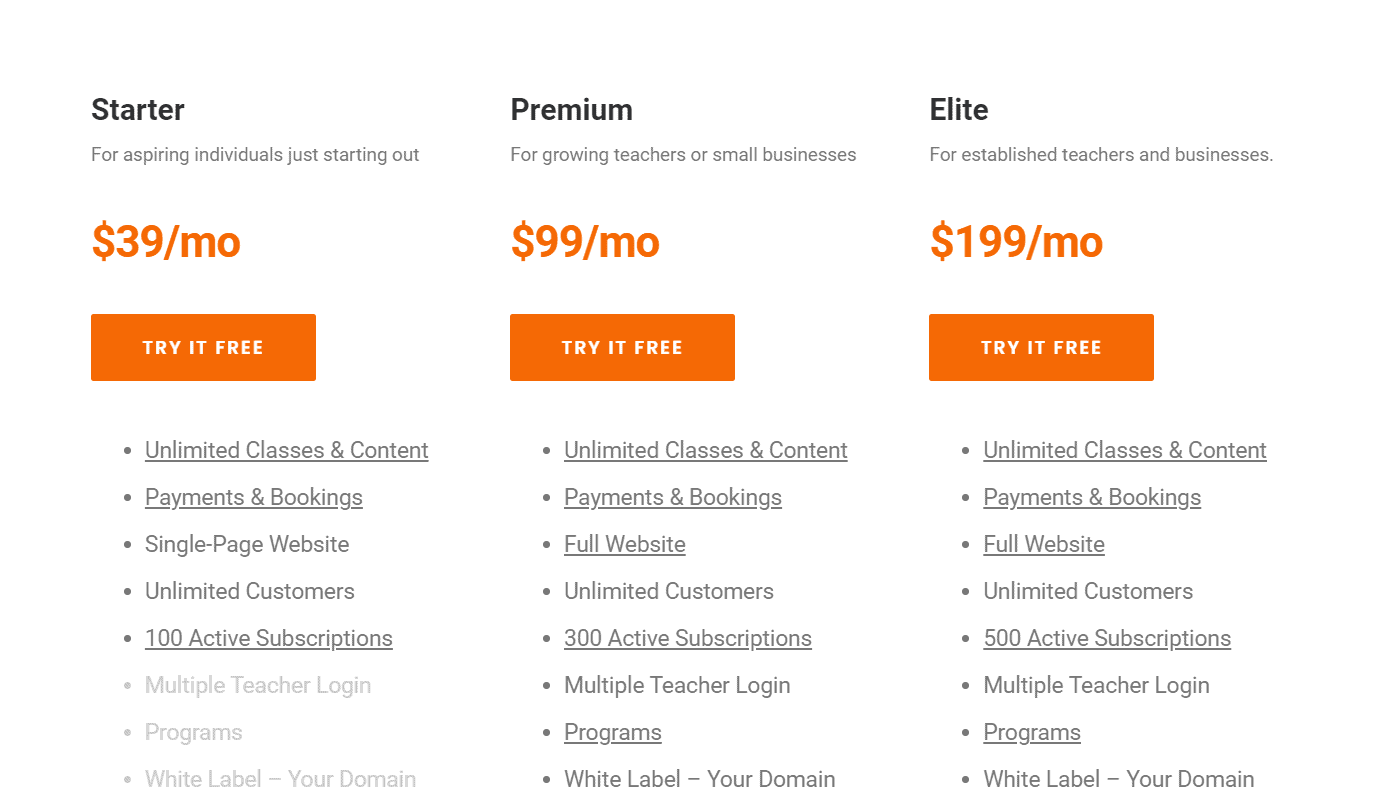Open Payments & Bookings link for Premium
1399x795 pixels.
click(672, 497)
